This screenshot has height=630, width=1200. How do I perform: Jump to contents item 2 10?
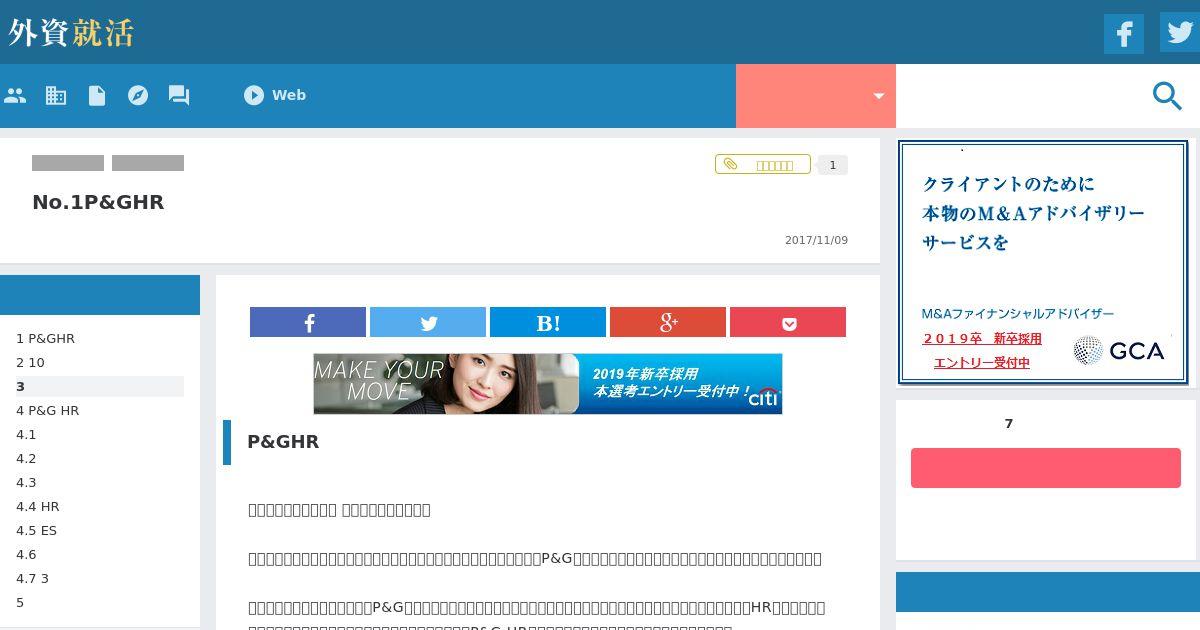tap(30, 362)
